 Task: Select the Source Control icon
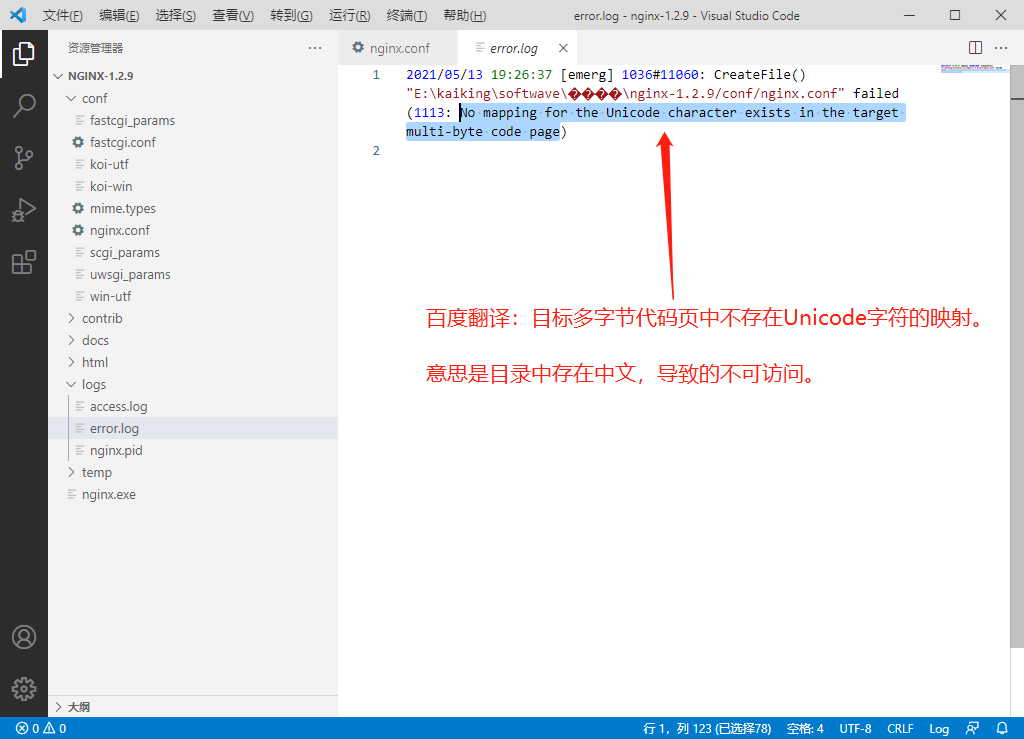(25, 158)
